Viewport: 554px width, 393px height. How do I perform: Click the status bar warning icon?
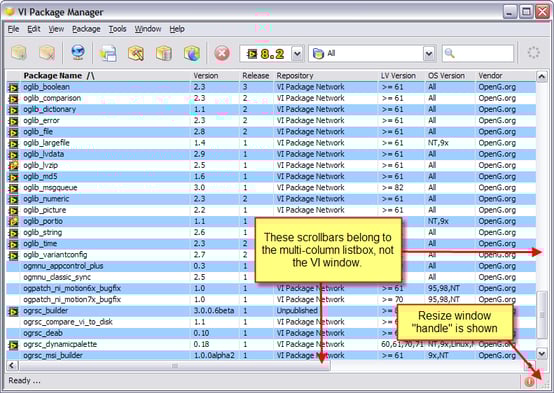[x=529, y=382]
